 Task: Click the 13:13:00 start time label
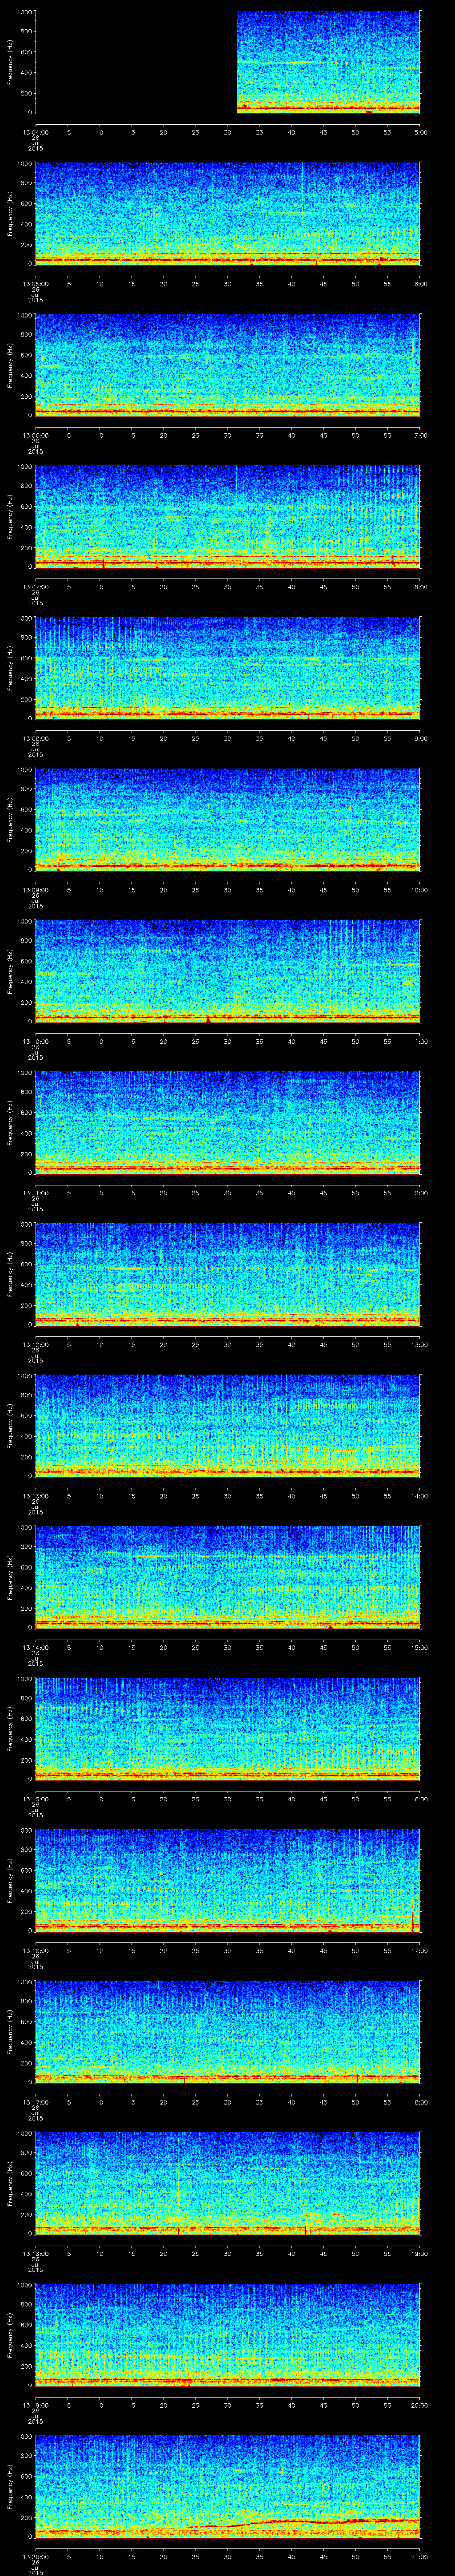(x=35, y=1496)
